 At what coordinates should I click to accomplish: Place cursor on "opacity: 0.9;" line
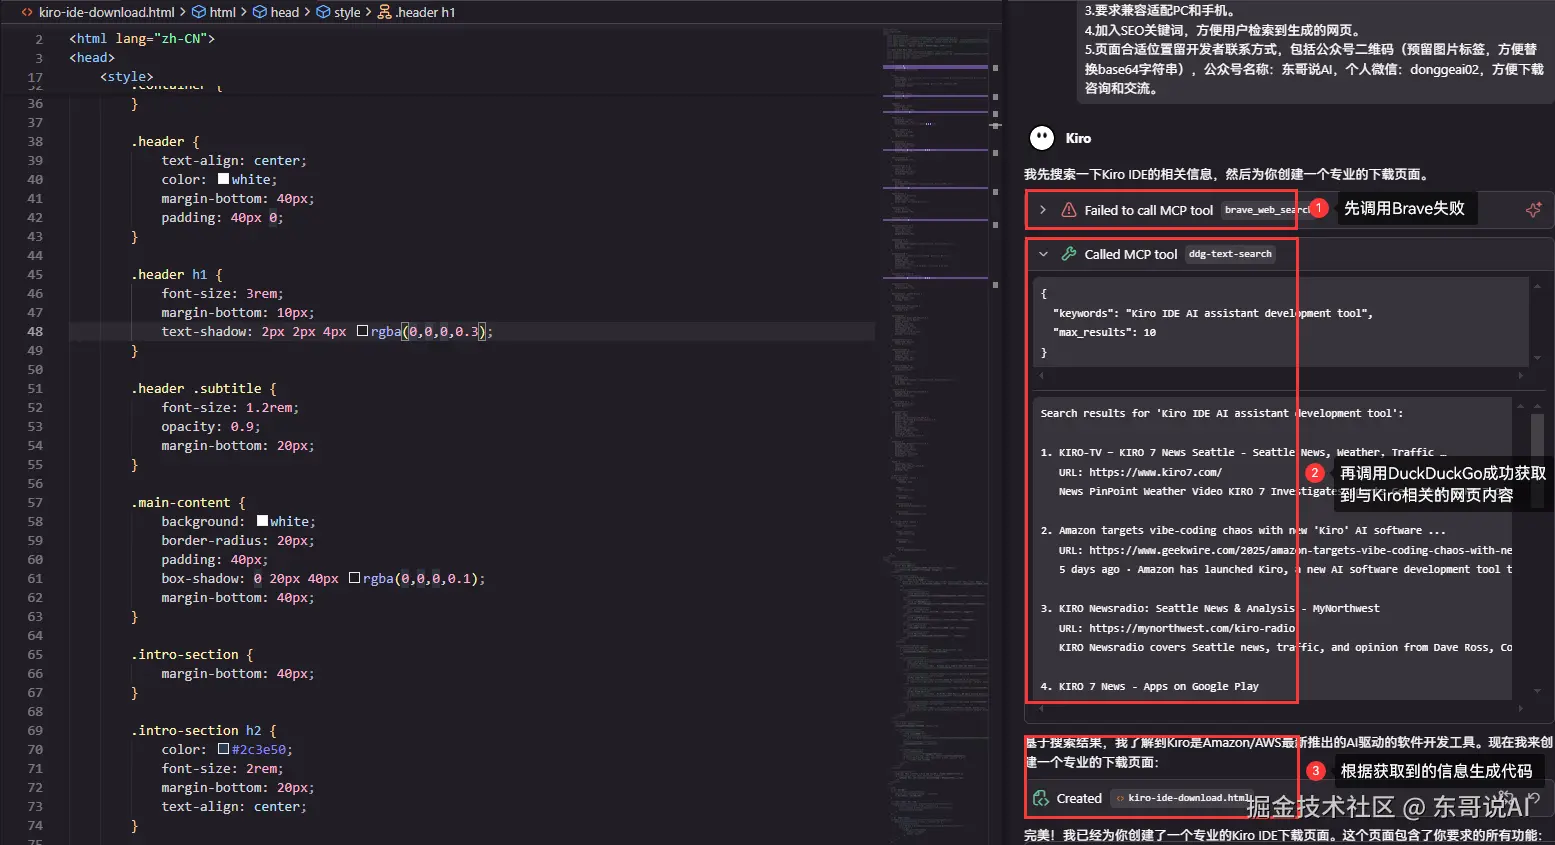(211, 426)
